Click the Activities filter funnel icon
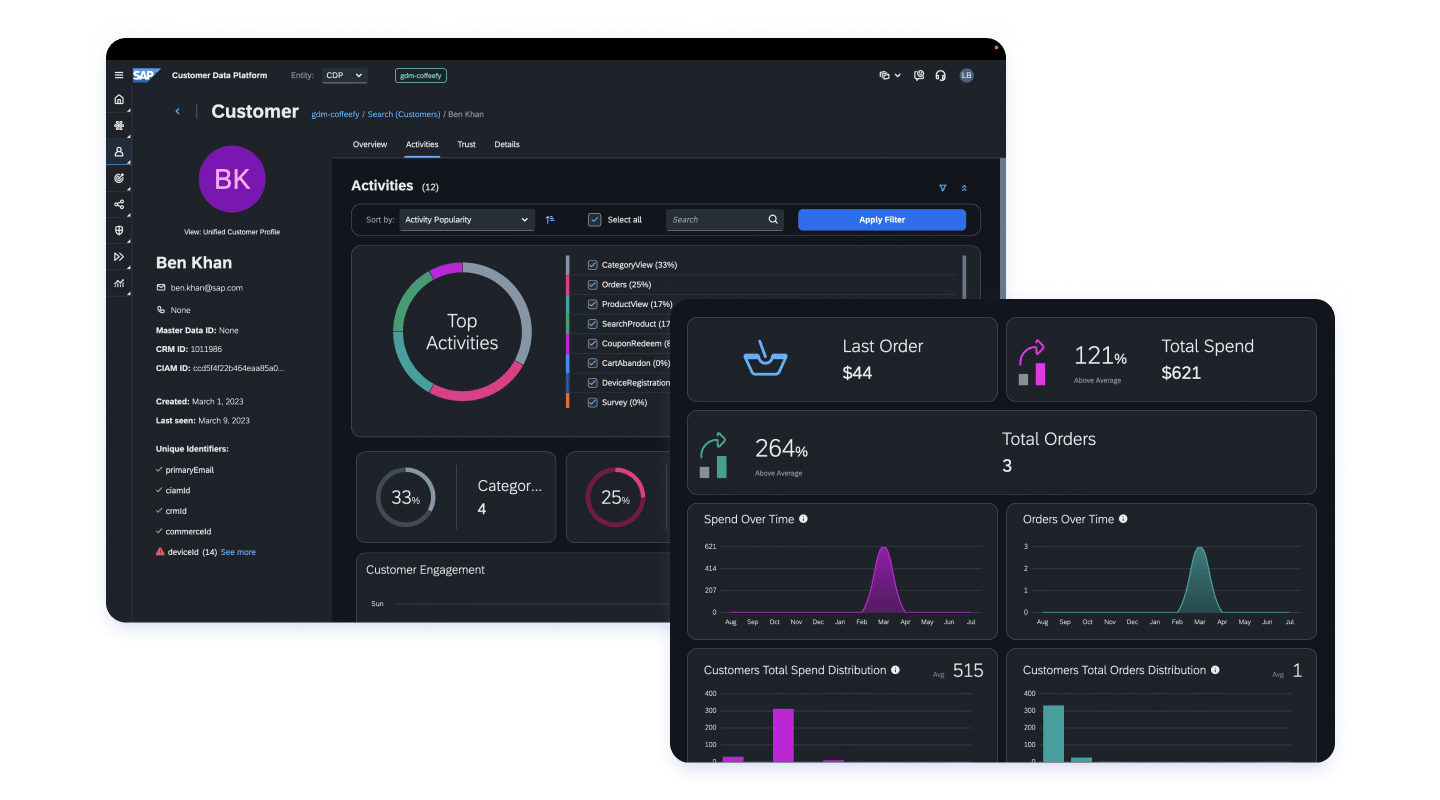Viewport: 1440px width, 800px height. point(942,187)
